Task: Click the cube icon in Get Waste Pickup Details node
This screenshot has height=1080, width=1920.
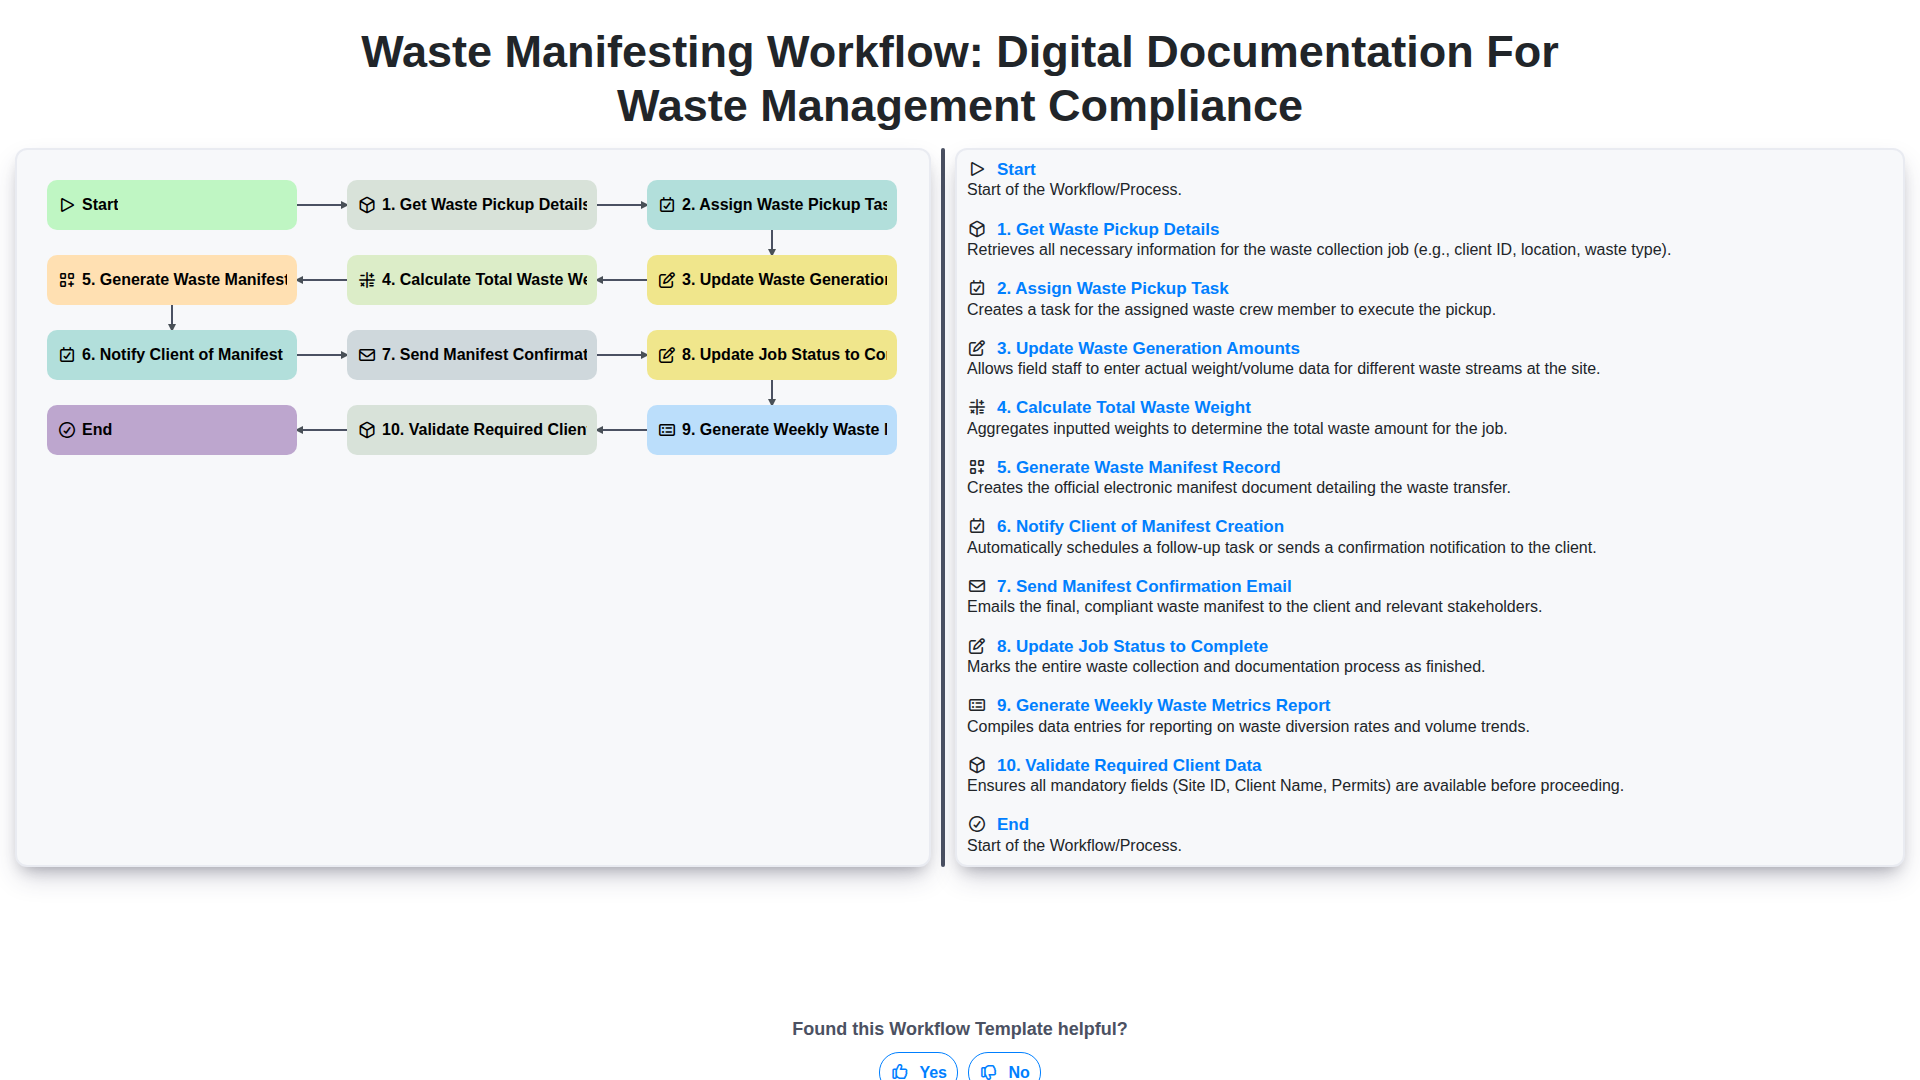Action: (x=367, y=205)
